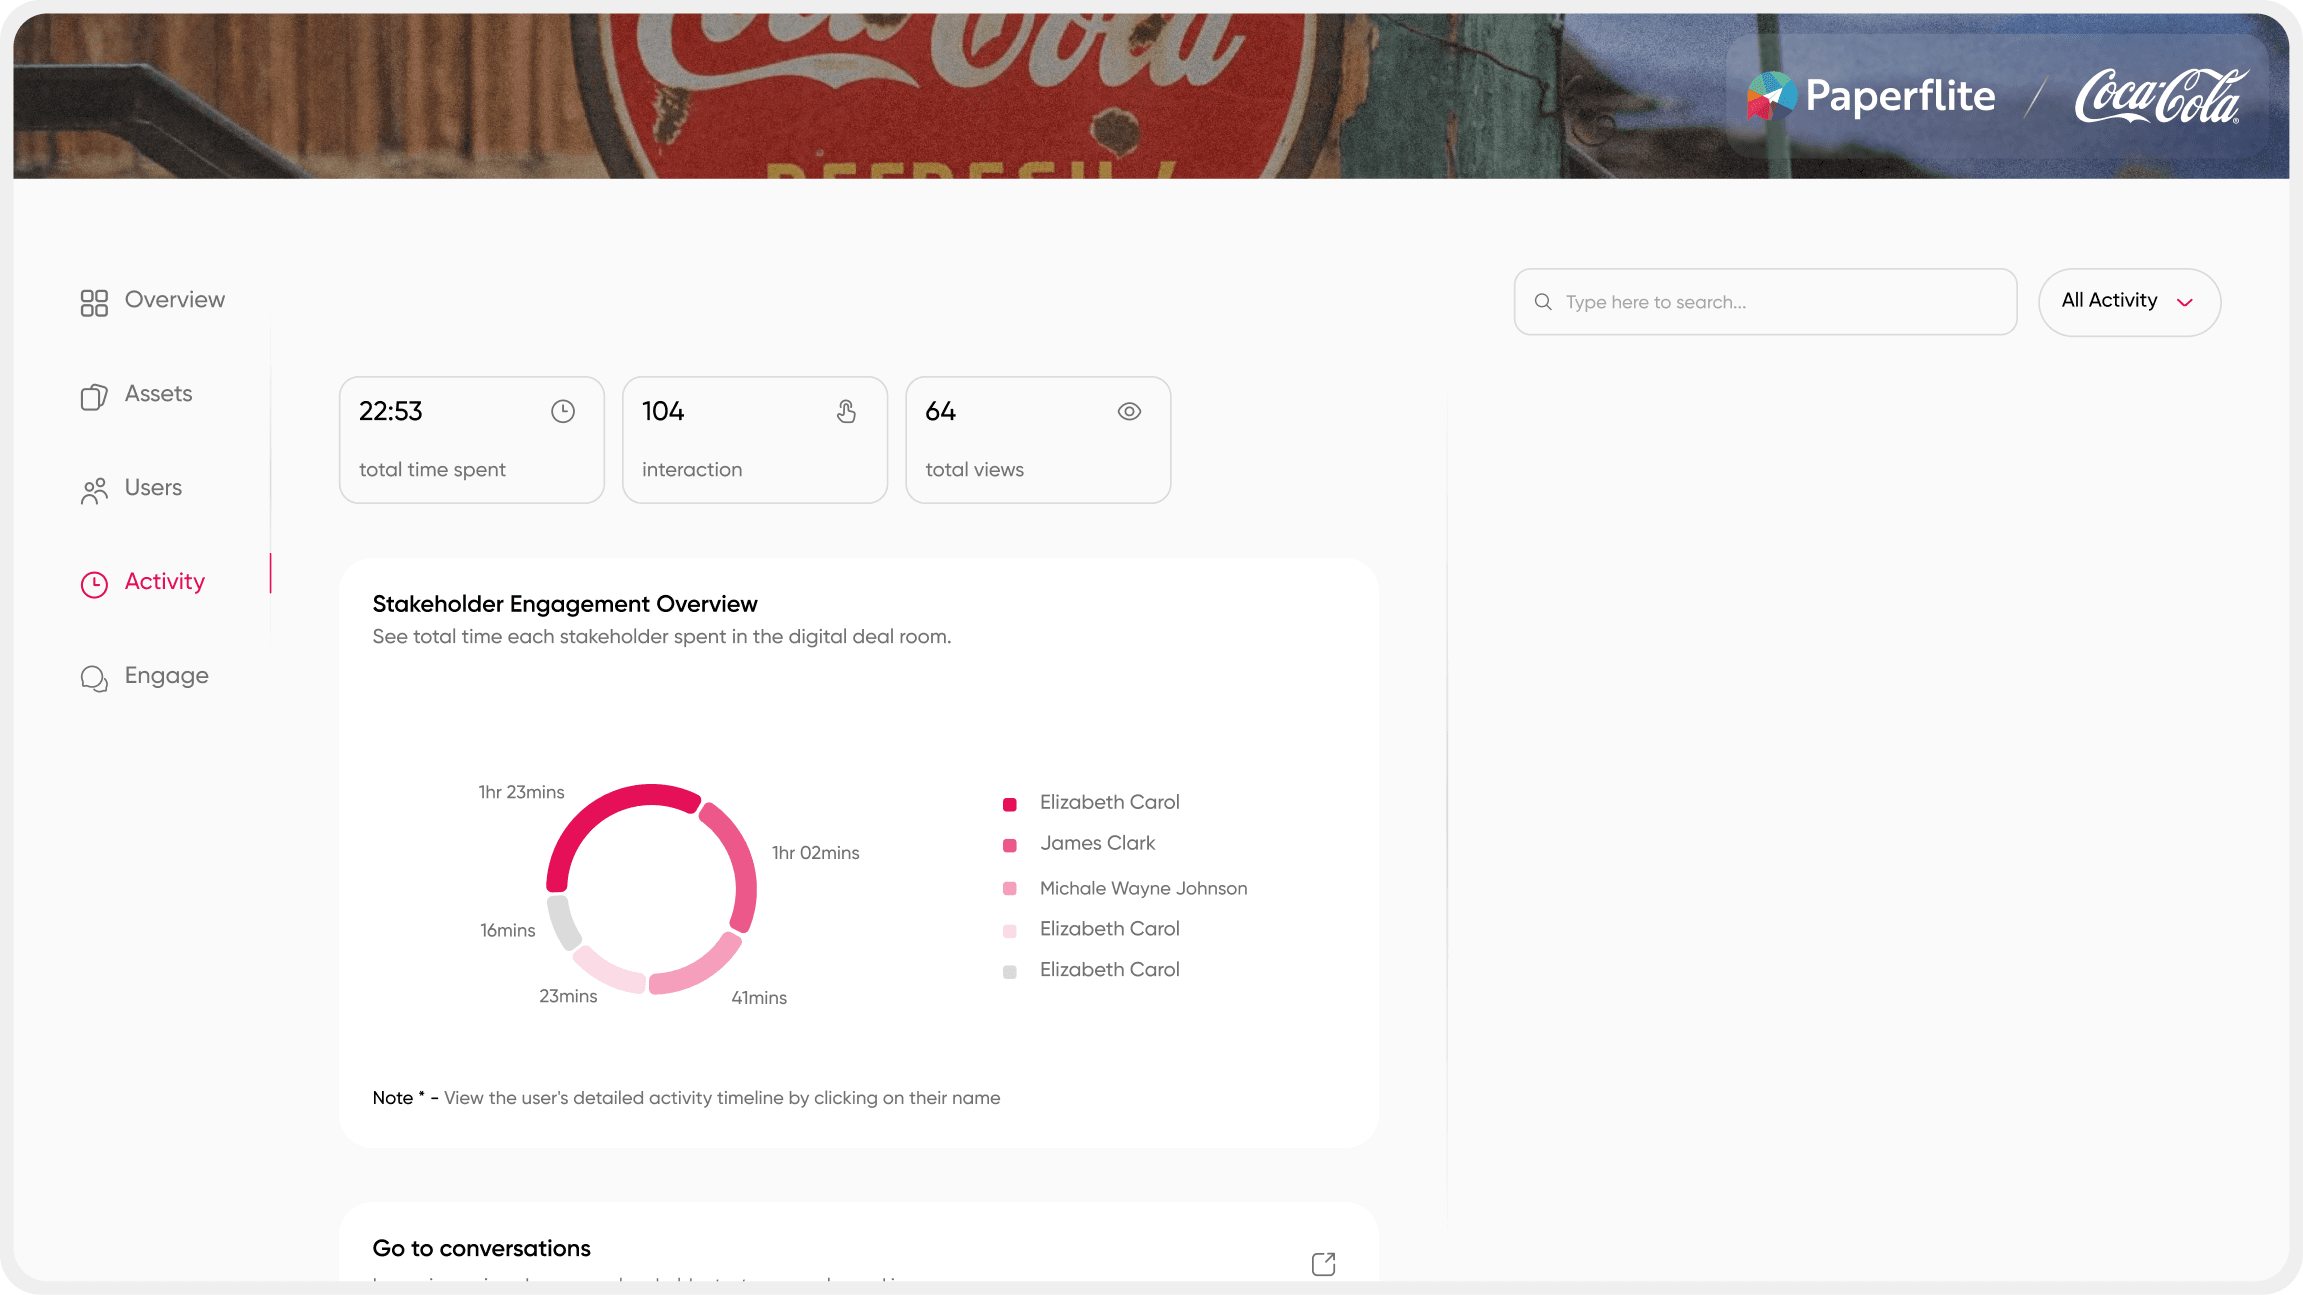Click the Activity clock icon in the sidebar

pos(94,584)
